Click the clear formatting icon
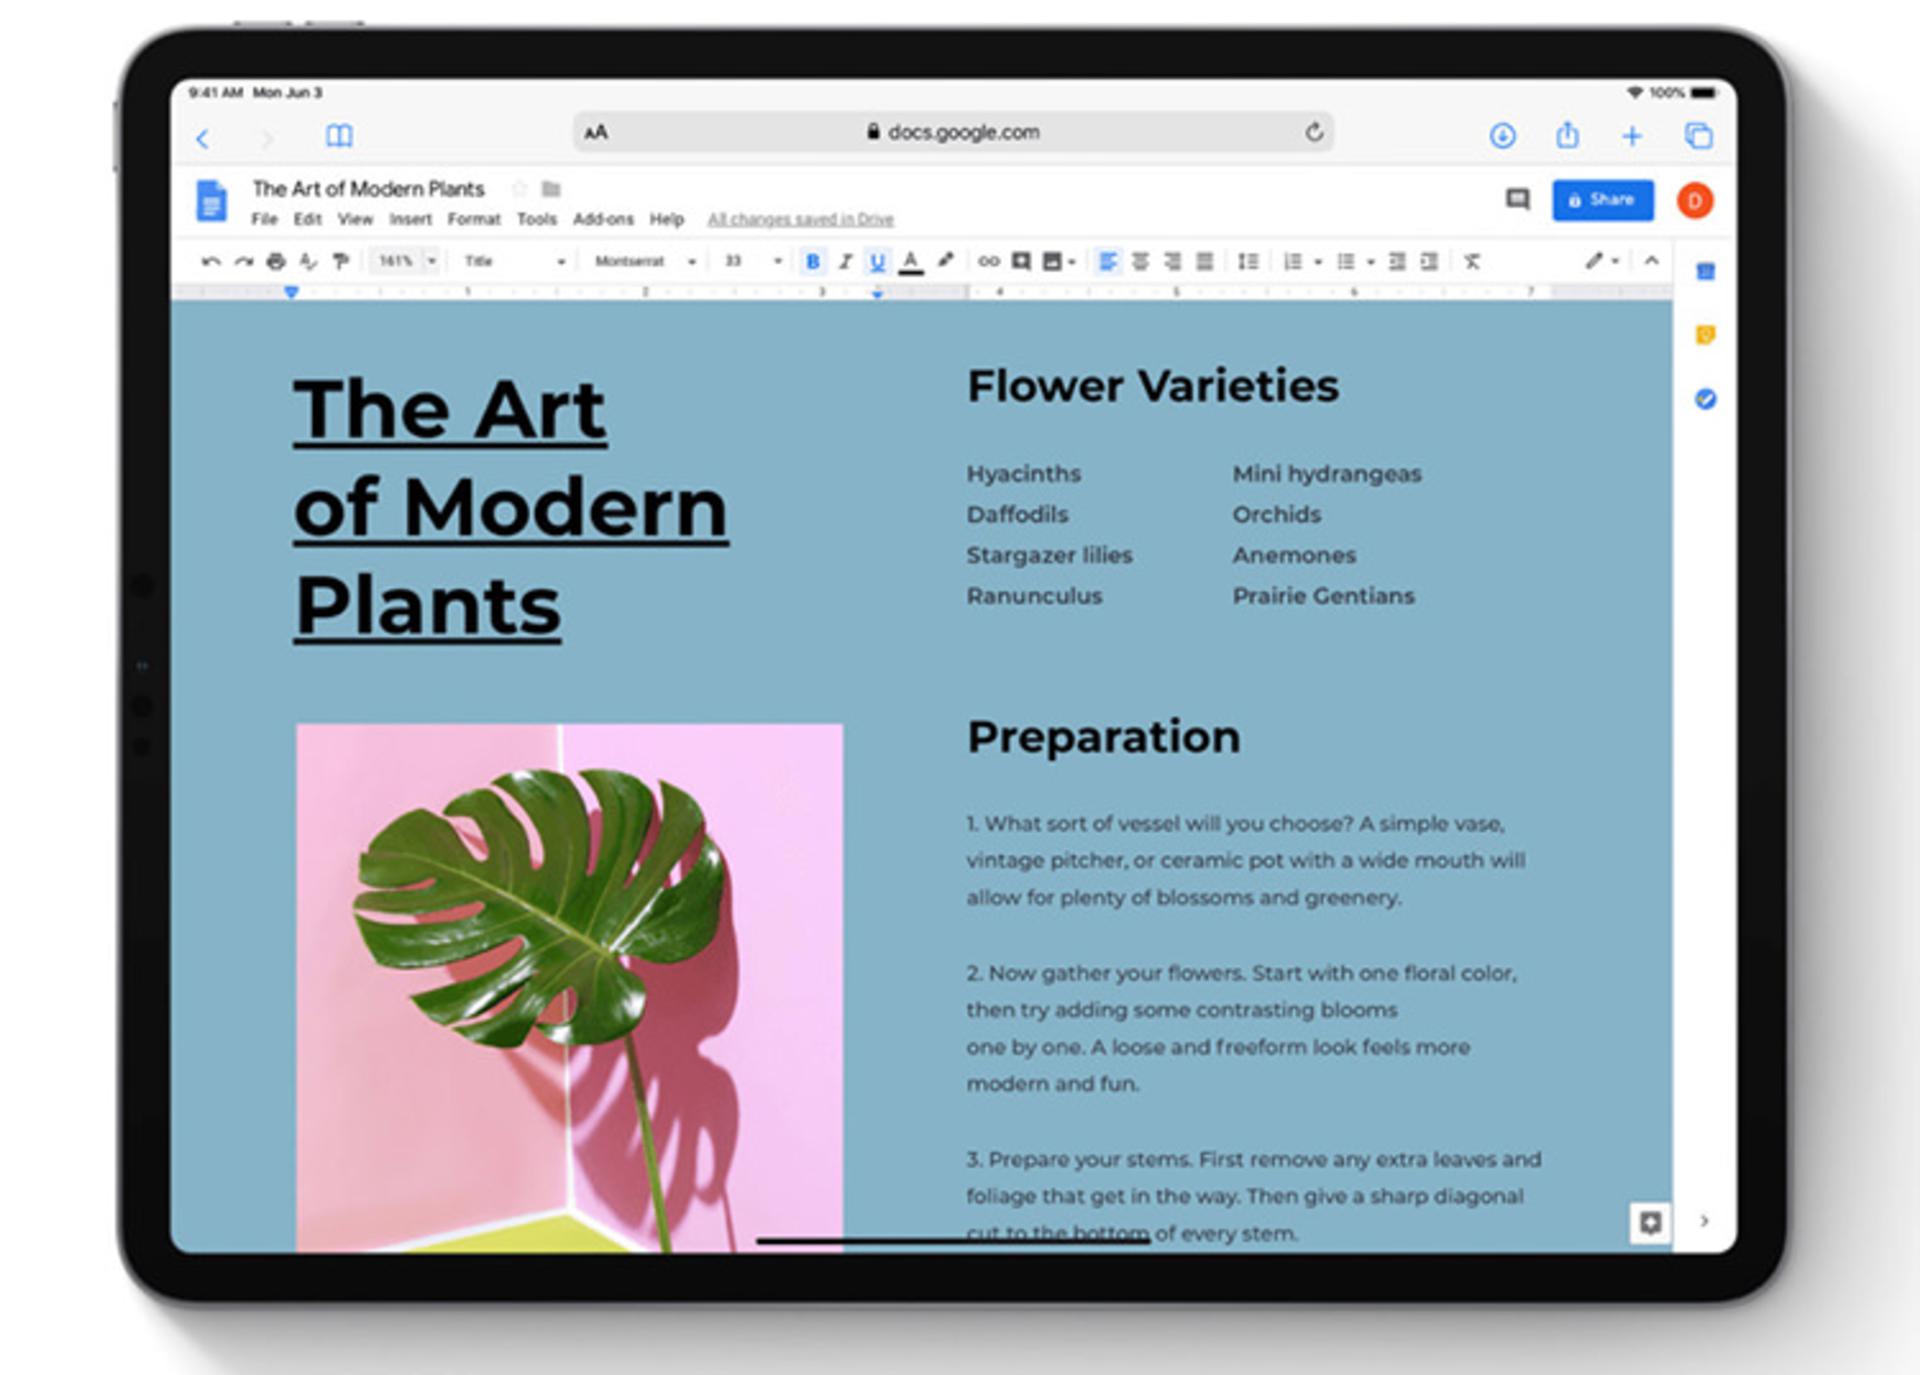Screen dimensions: 1920x1375 click(1471, 262)
